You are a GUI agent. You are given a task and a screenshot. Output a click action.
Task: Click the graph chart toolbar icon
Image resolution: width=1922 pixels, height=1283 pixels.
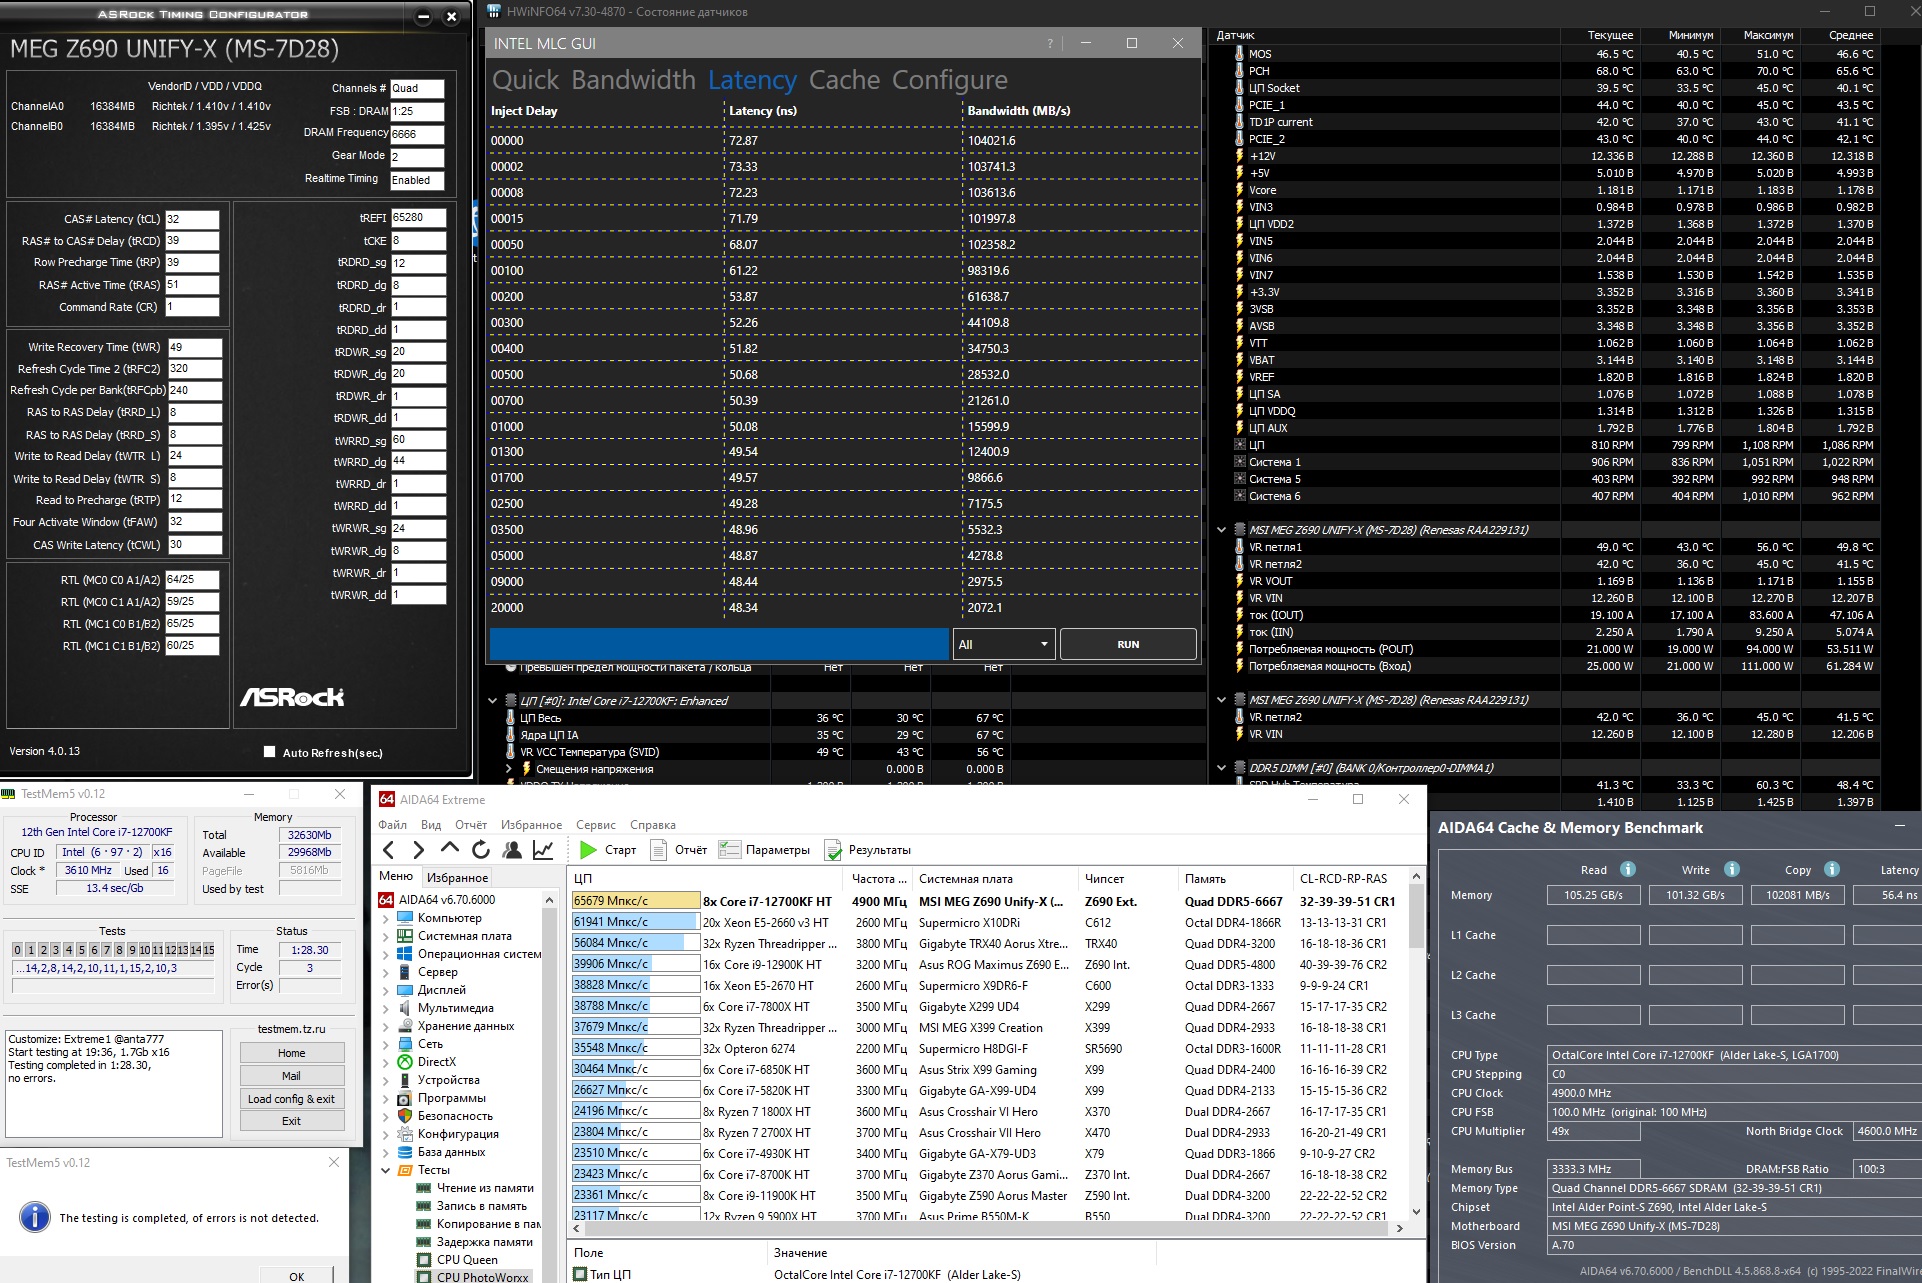tap(543, 850)
